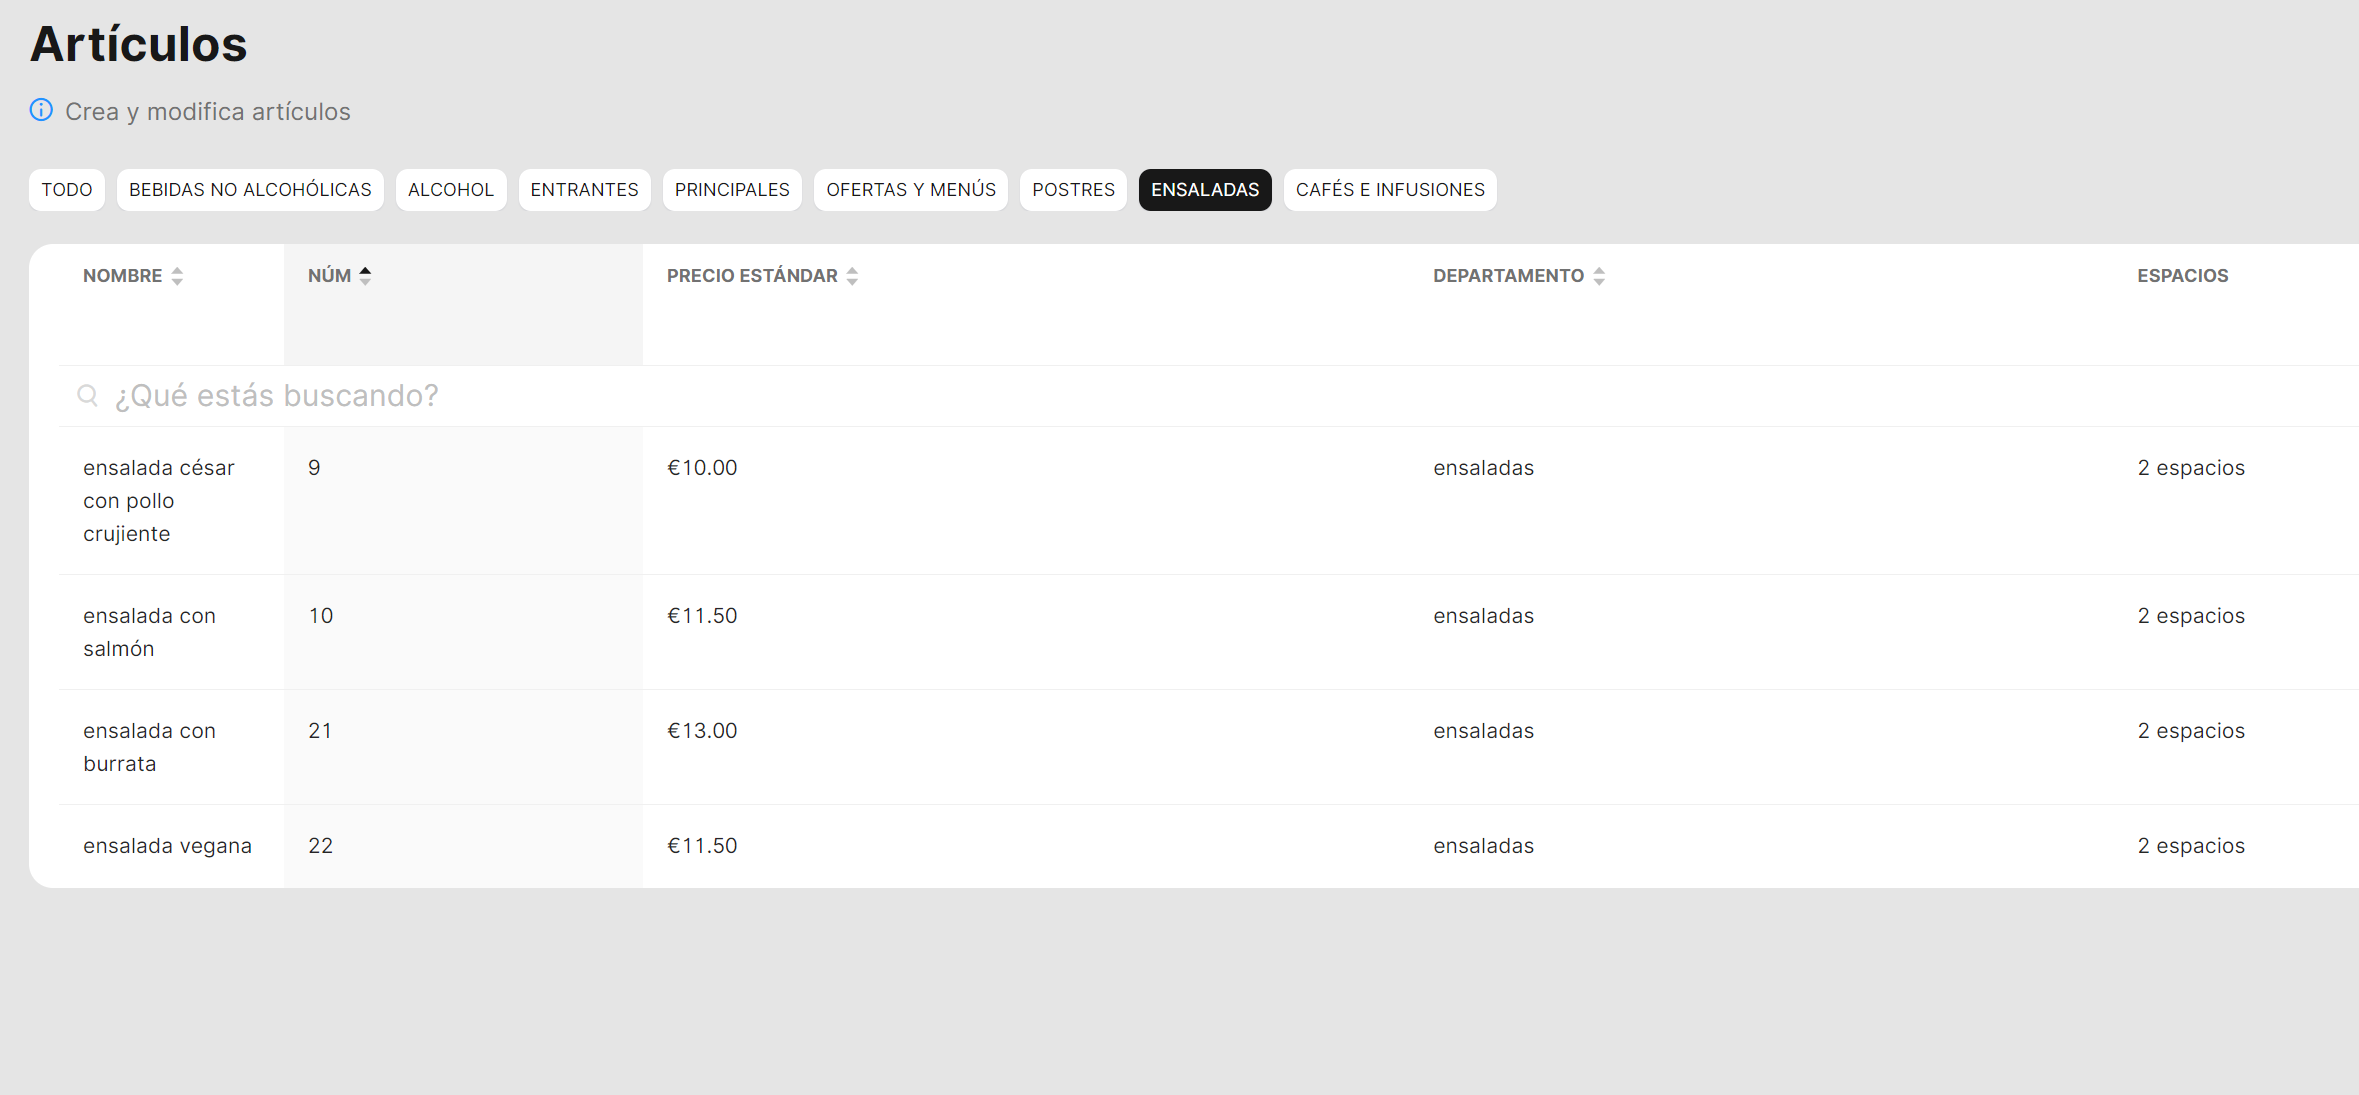The height and width of the screenshot is (1095, 2359).
Task: Focus the '¿Qué estás buscando?' search field
Action: (x=700, y=396)
